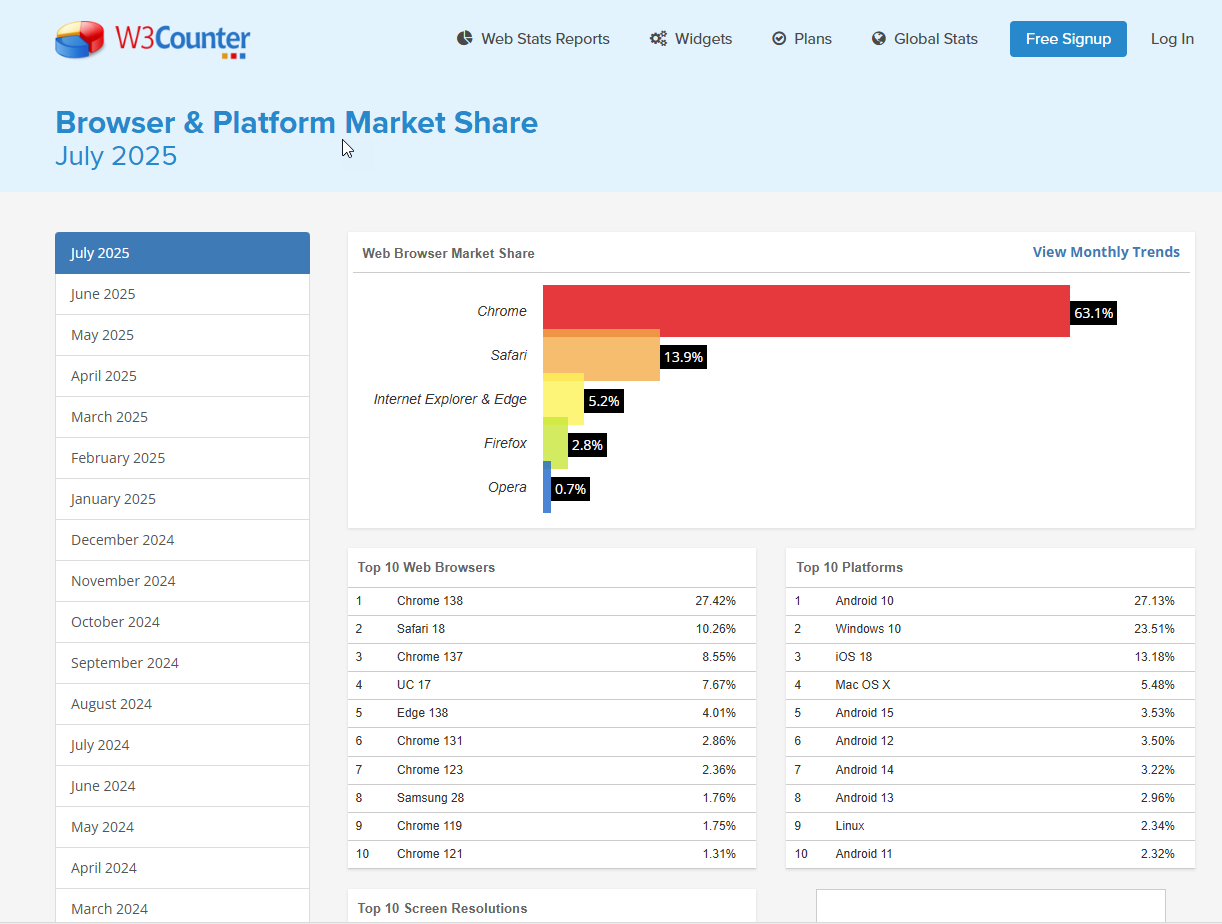
Task: Select January 2025 in the sidebar
Action: (x=182, y=499)
